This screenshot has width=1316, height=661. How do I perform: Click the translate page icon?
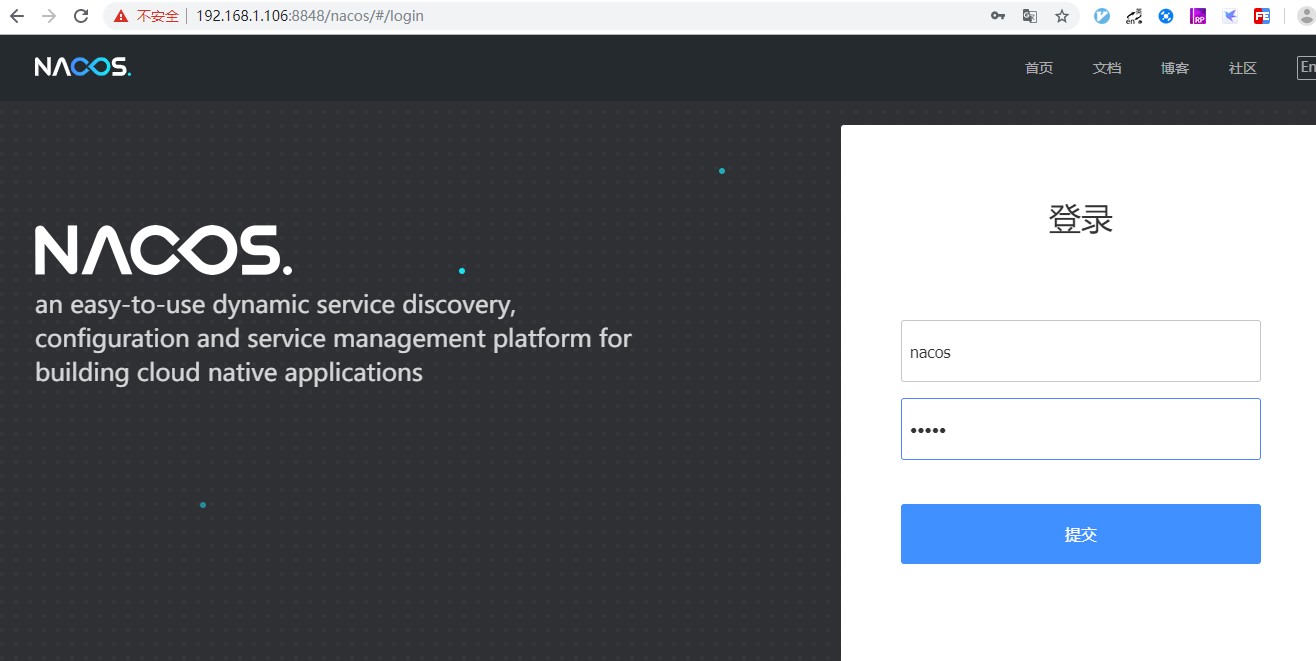tap(1030, 16)
